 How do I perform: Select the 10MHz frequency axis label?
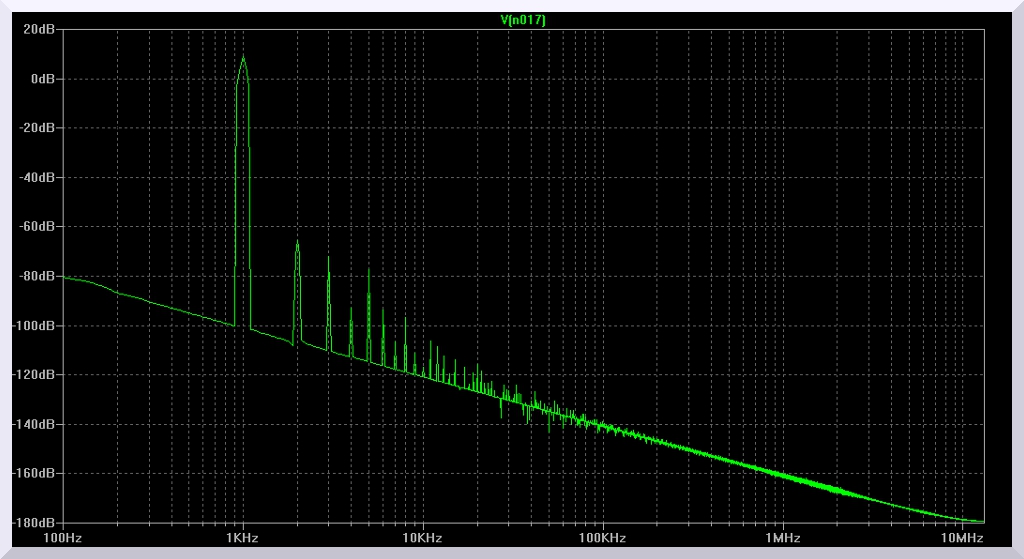point(961,538)
